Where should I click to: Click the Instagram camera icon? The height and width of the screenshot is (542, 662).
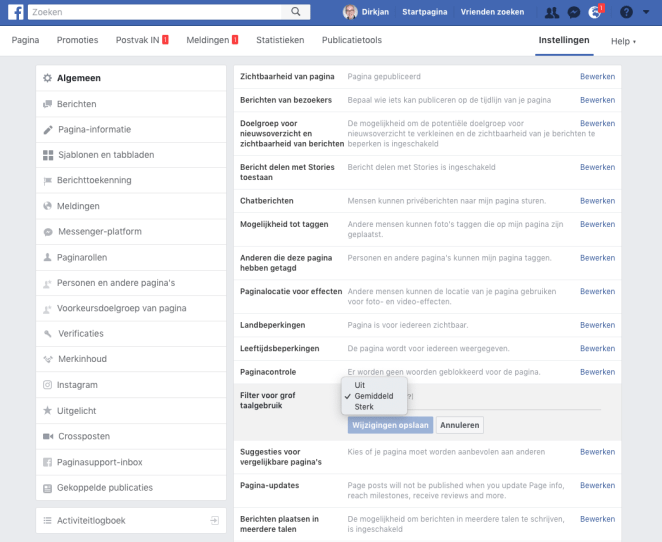pyautogui.click(x=47, y=385)
